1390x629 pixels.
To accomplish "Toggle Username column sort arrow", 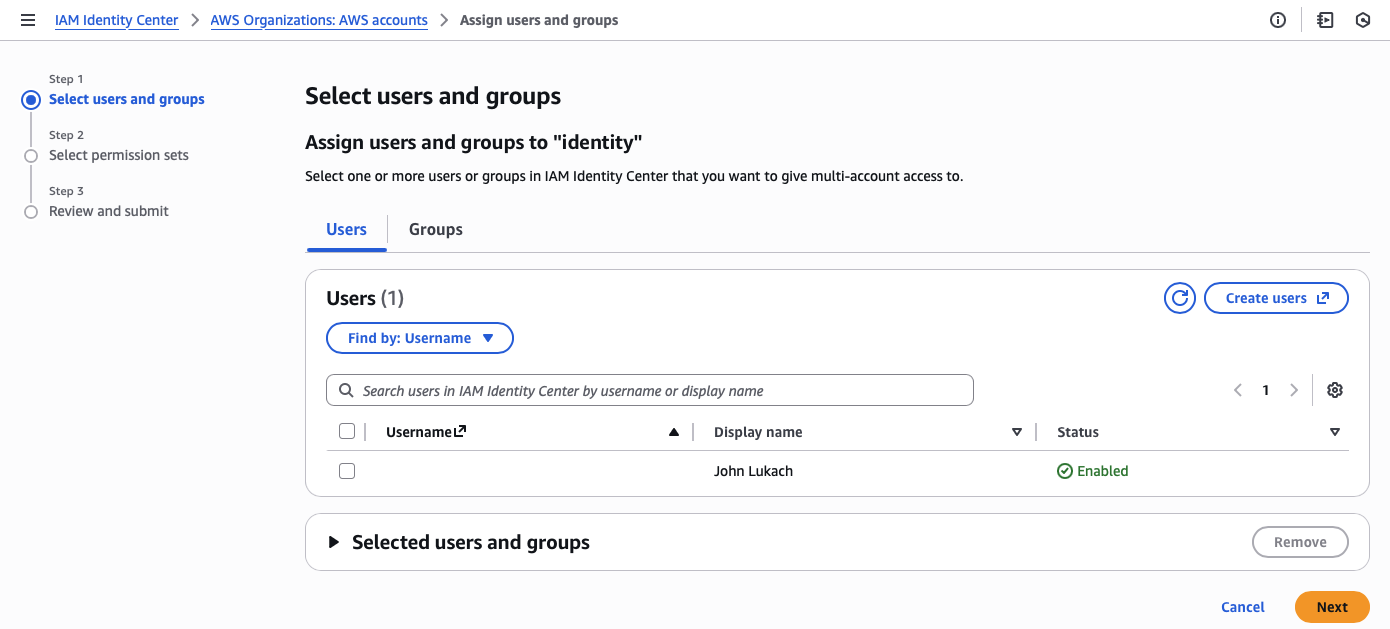I will [x=673, y=431].
